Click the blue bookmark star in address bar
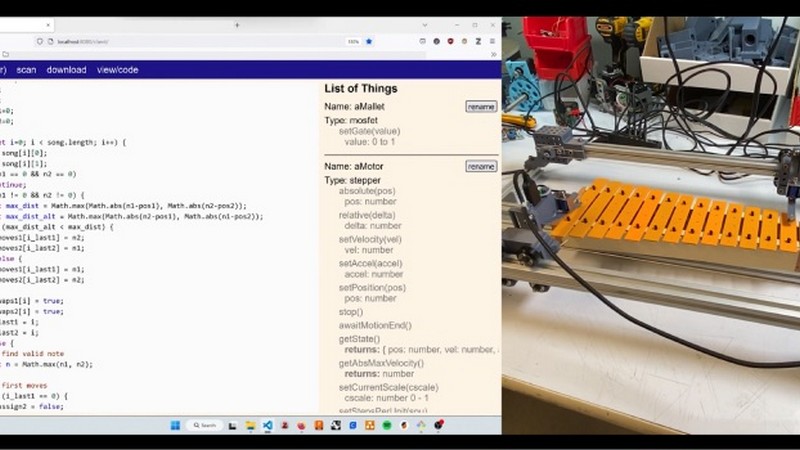The height and width of the screenshot is (450, 800). coord(369,41)
